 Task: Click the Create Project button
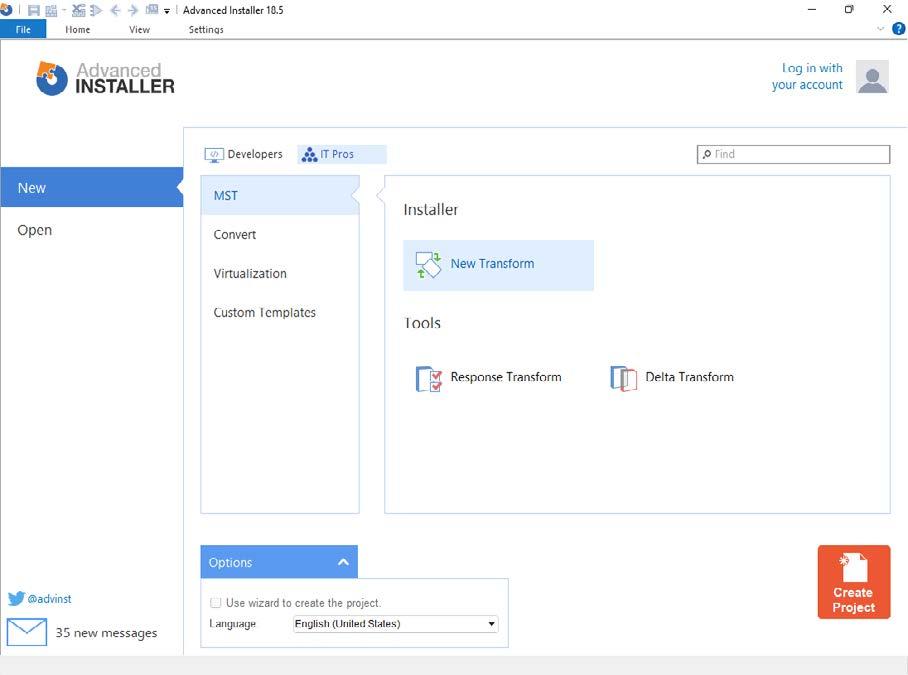(854, 582)
